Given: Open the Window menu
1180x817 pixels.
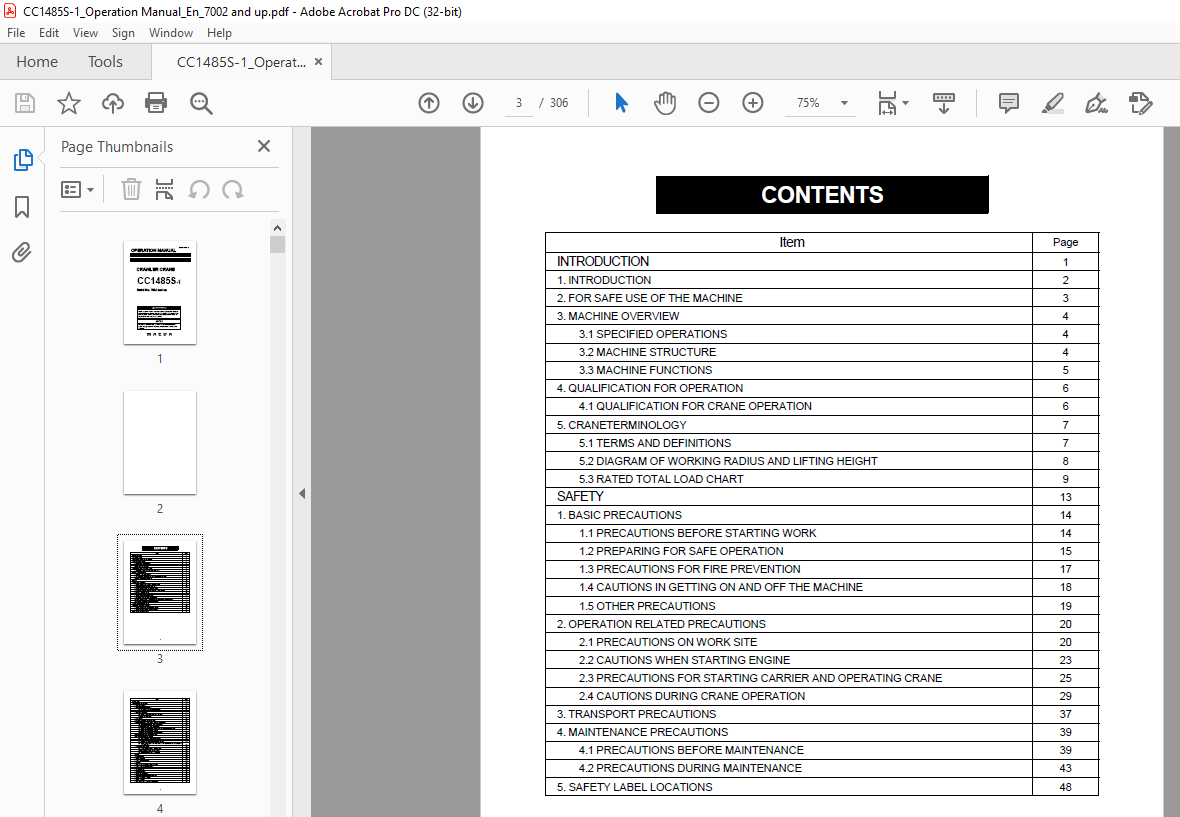Looking at the screenshot, I should [171, 33].
